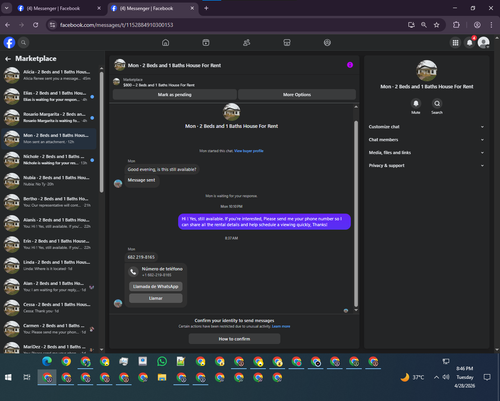The image size is (500, 401).
Task: Switch to the first Messenger browser tab
Action: (59, 8)
